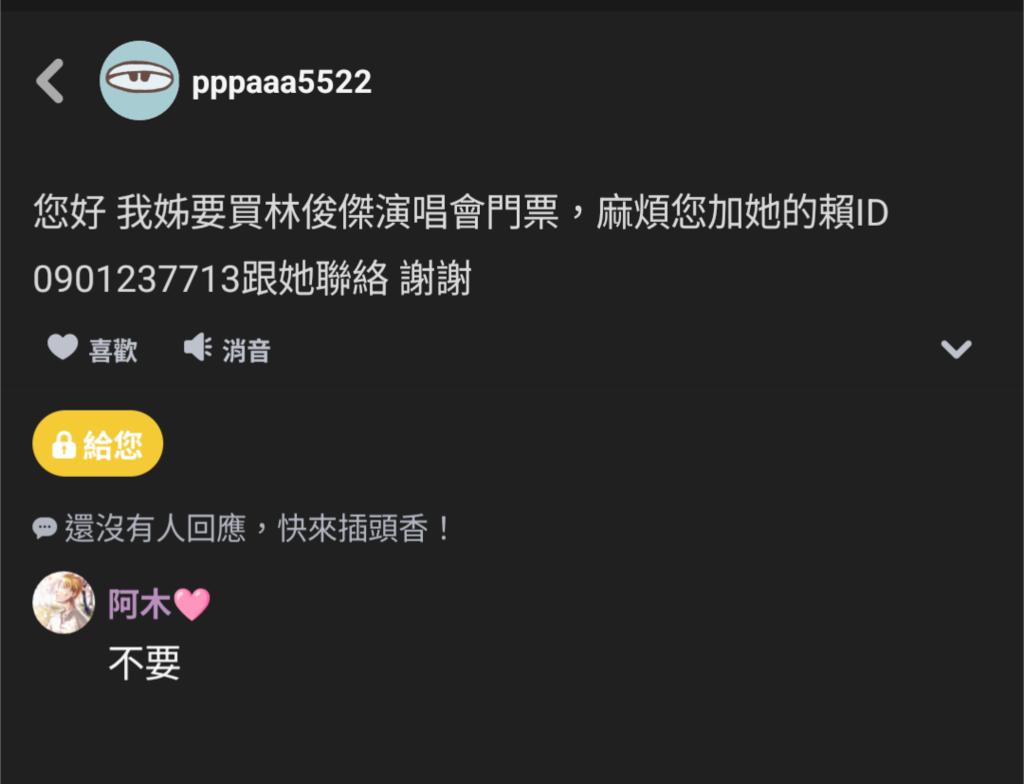Open pppaaa5522's eye avatar picture
The height and width of the screenshot is (784, 1024).
point(139,80)
